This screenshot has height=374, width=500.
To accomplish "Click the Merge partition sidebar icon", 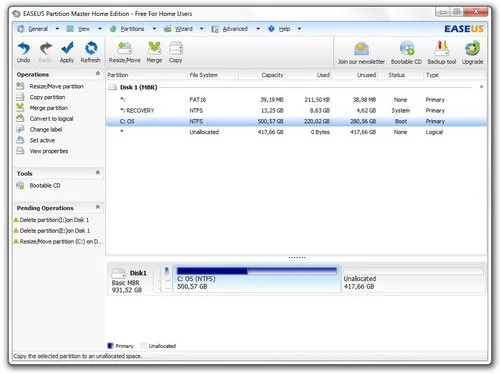I will point(20,108).
